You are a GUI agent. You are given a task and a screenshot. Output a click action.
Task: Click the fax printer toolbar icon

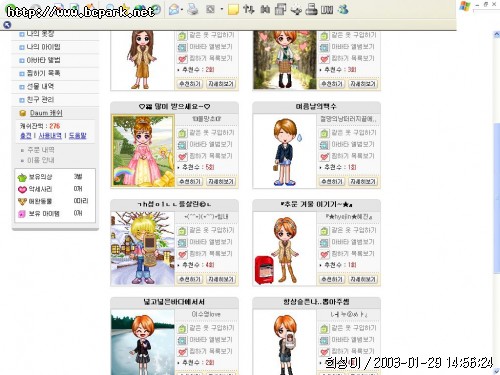pos(311,9)
